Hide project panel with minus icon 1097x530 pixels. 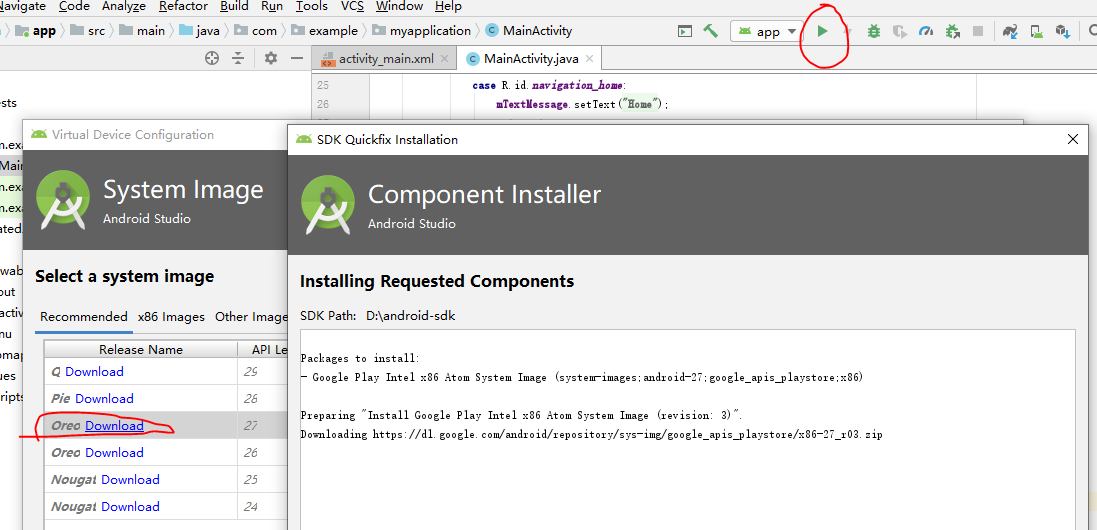coord(297,58)
